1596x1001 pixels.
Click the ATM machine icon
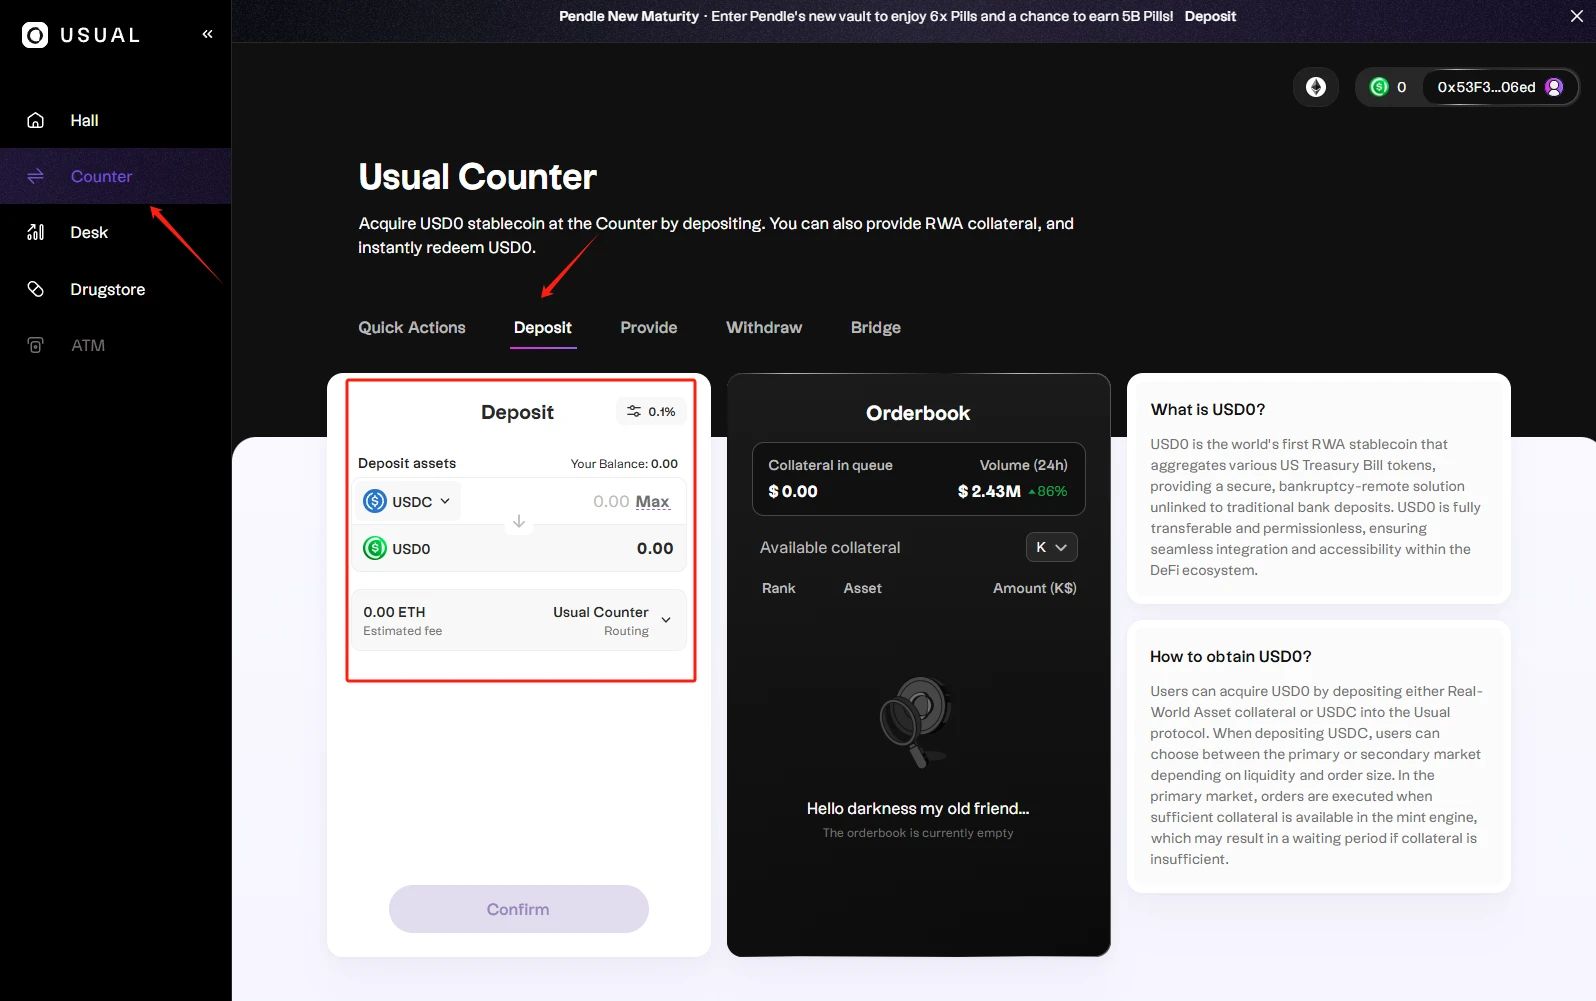pyautogui.click(x=35, y=345)
